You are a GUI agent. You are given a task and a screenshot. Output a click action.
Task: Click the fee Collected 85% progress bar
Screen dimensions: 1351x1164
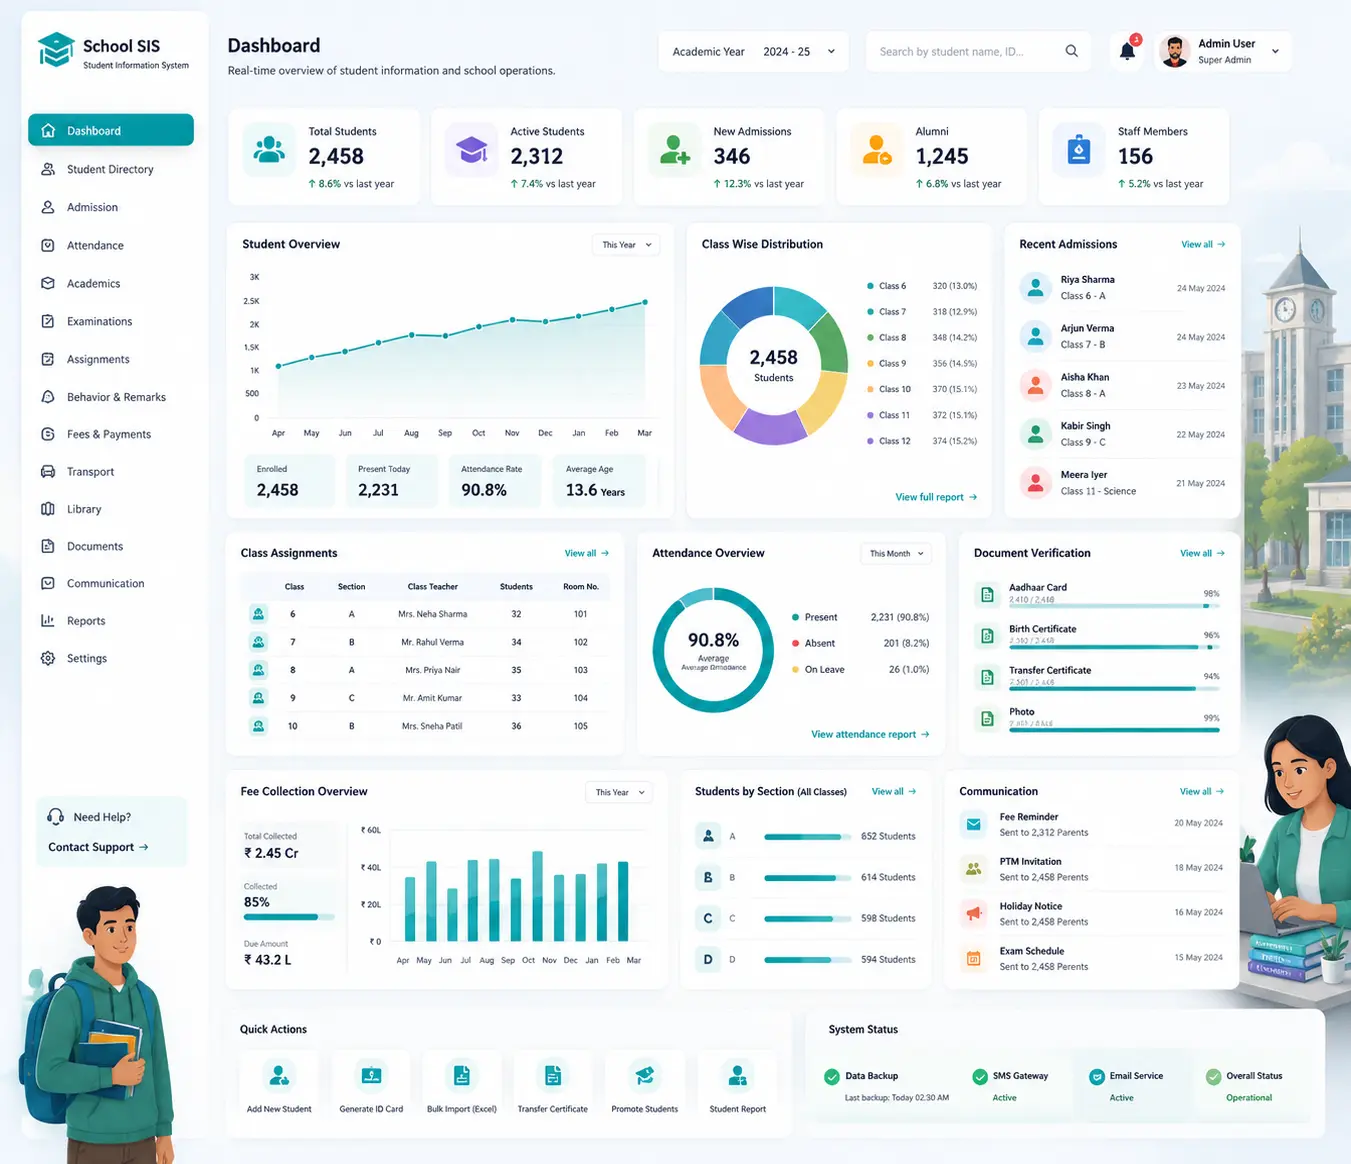288,917
